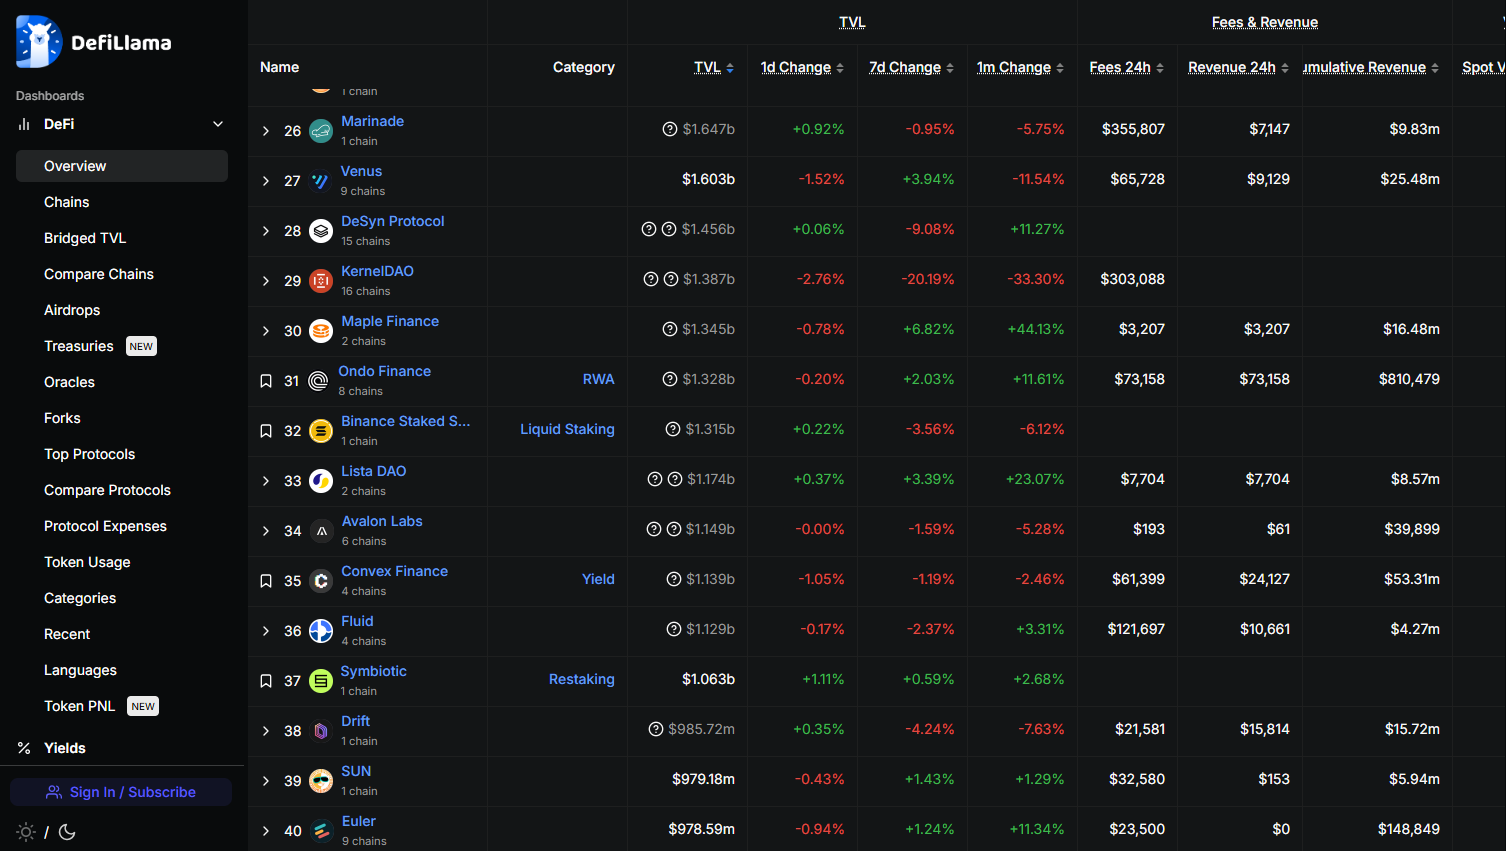Open the Yield category link
The image size is (1506, 851).
point(598,579)
